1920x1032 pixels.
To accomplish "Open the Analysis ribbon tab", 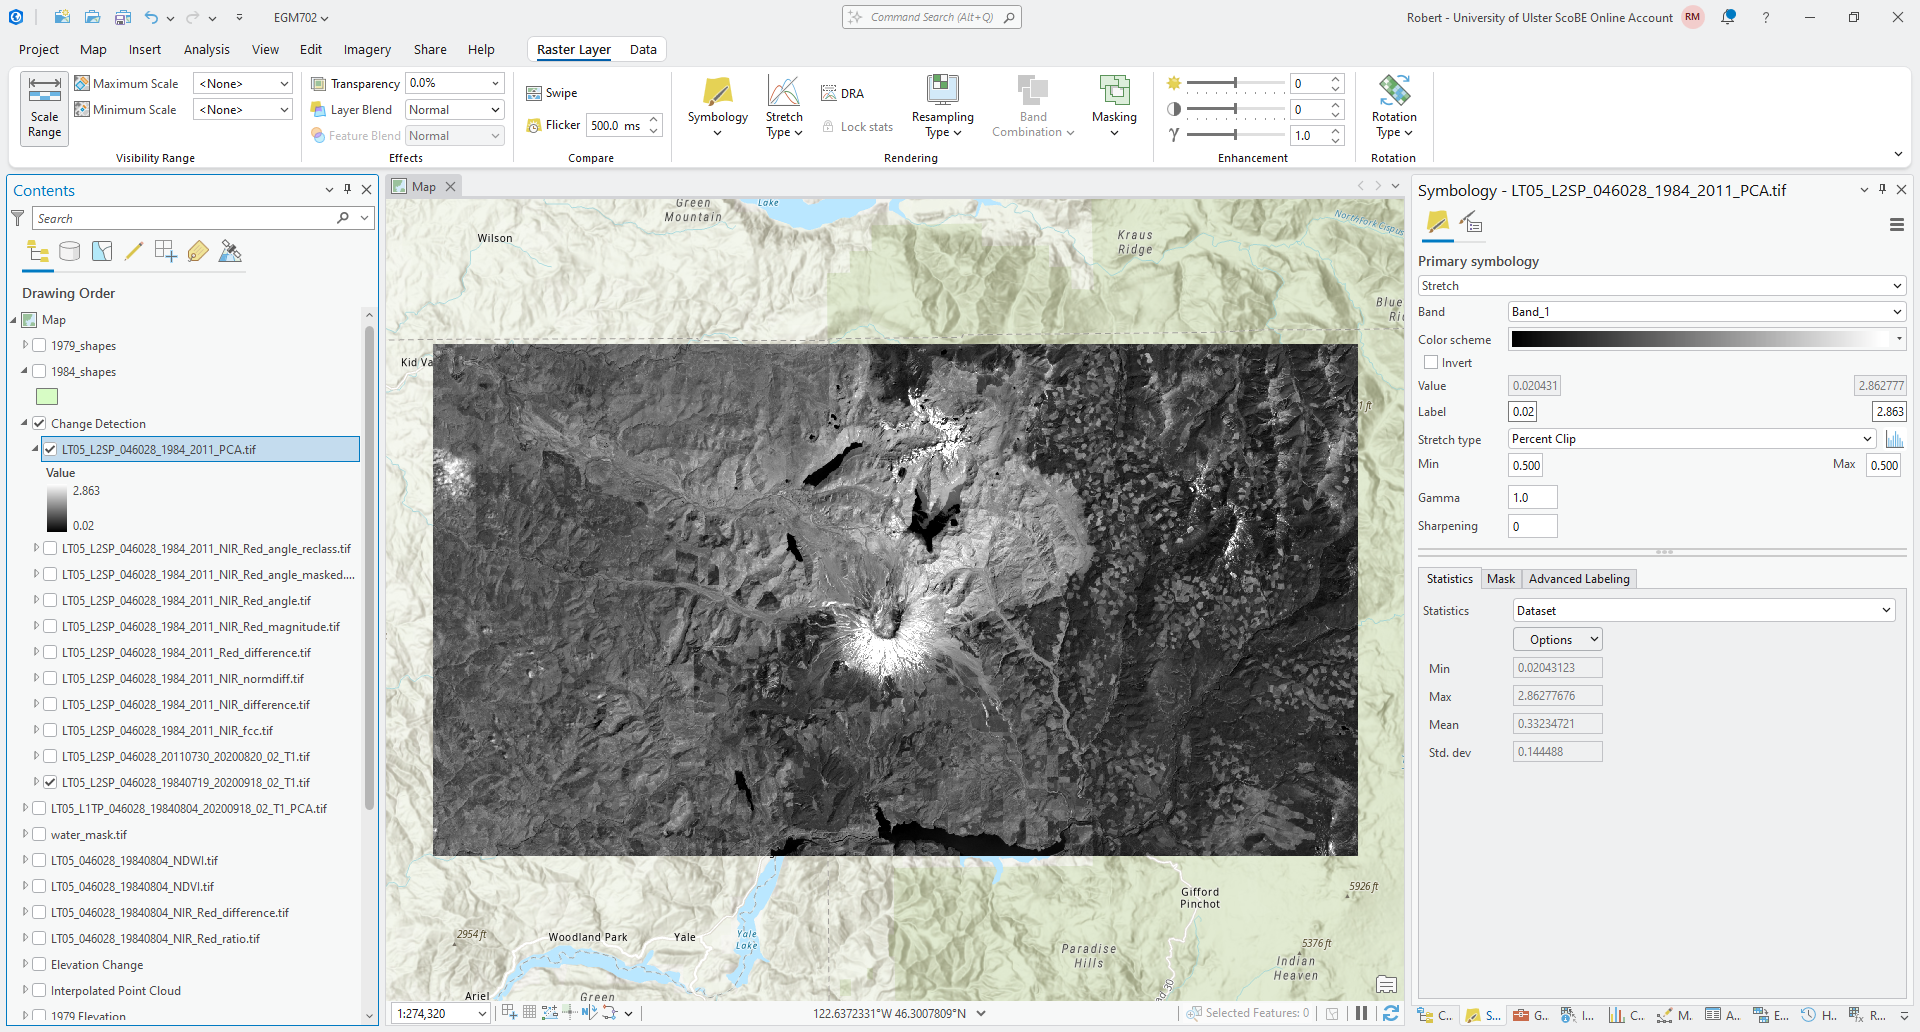I will [x=206, y=49].
